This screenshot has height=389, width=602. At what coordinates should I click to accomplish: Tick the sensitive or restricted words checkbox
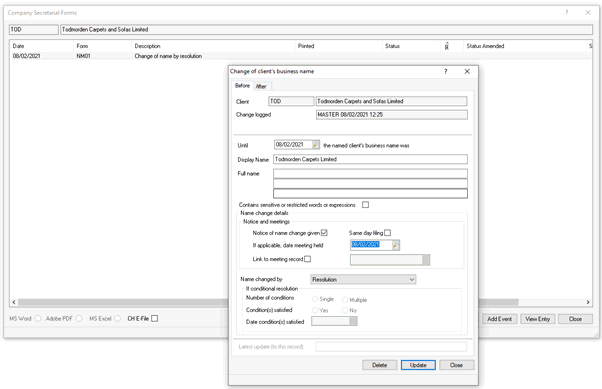click(x=366, y=205)
